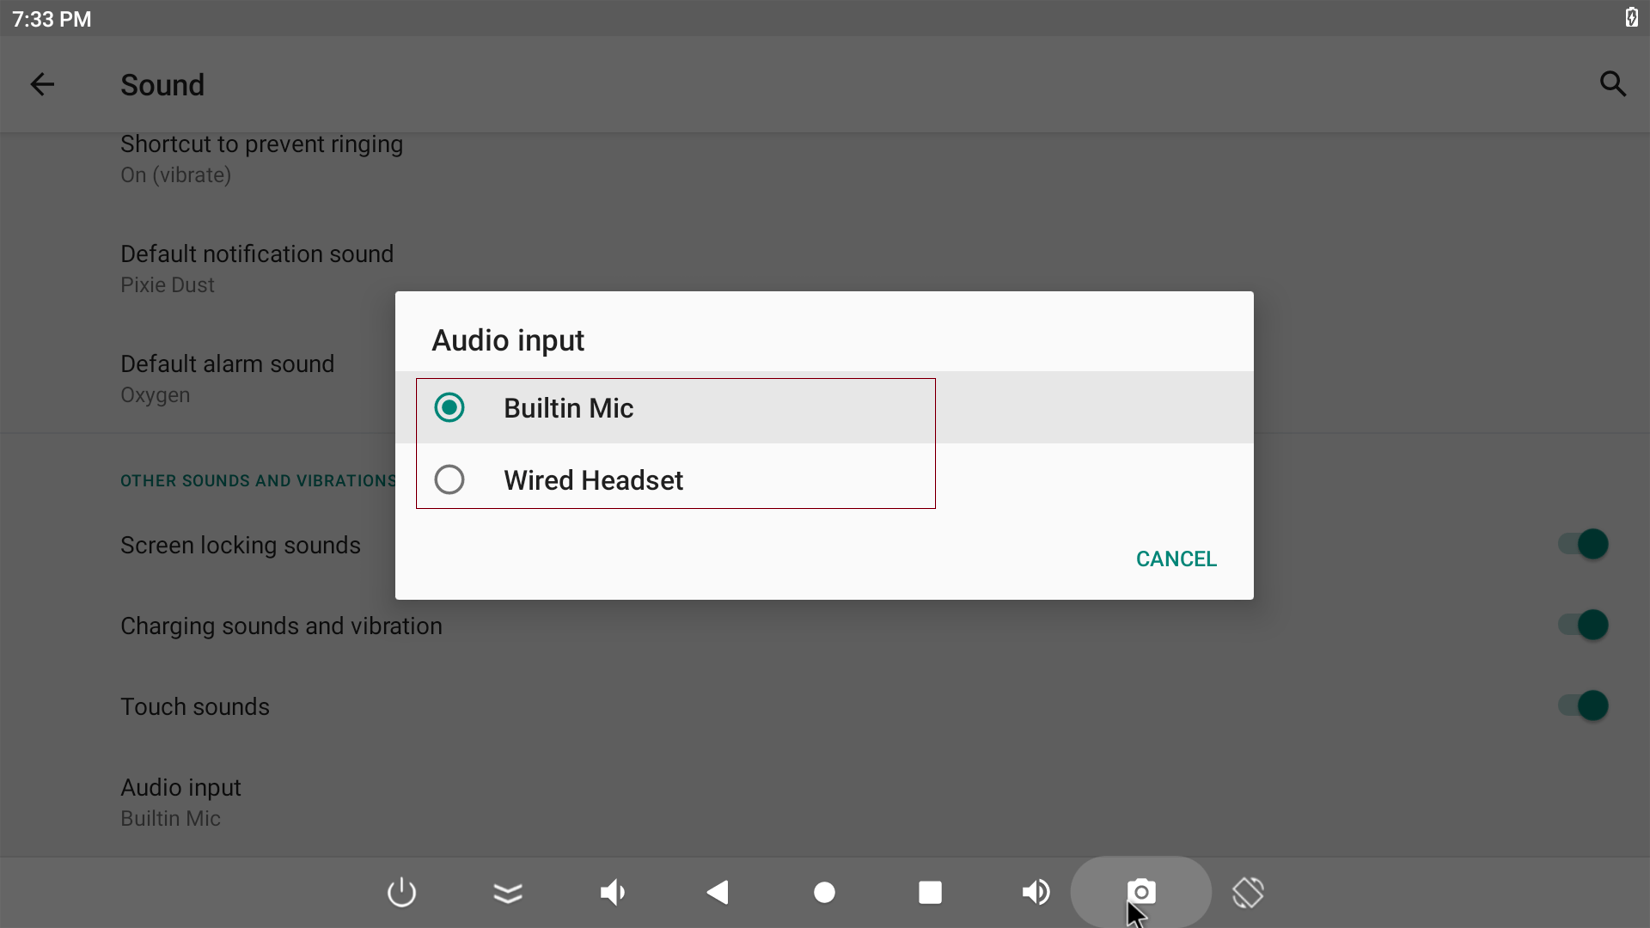This screenshot has height=928, width=1650.
Task: Tap the rotate screen icon
Action: [x=1248, y=892]
